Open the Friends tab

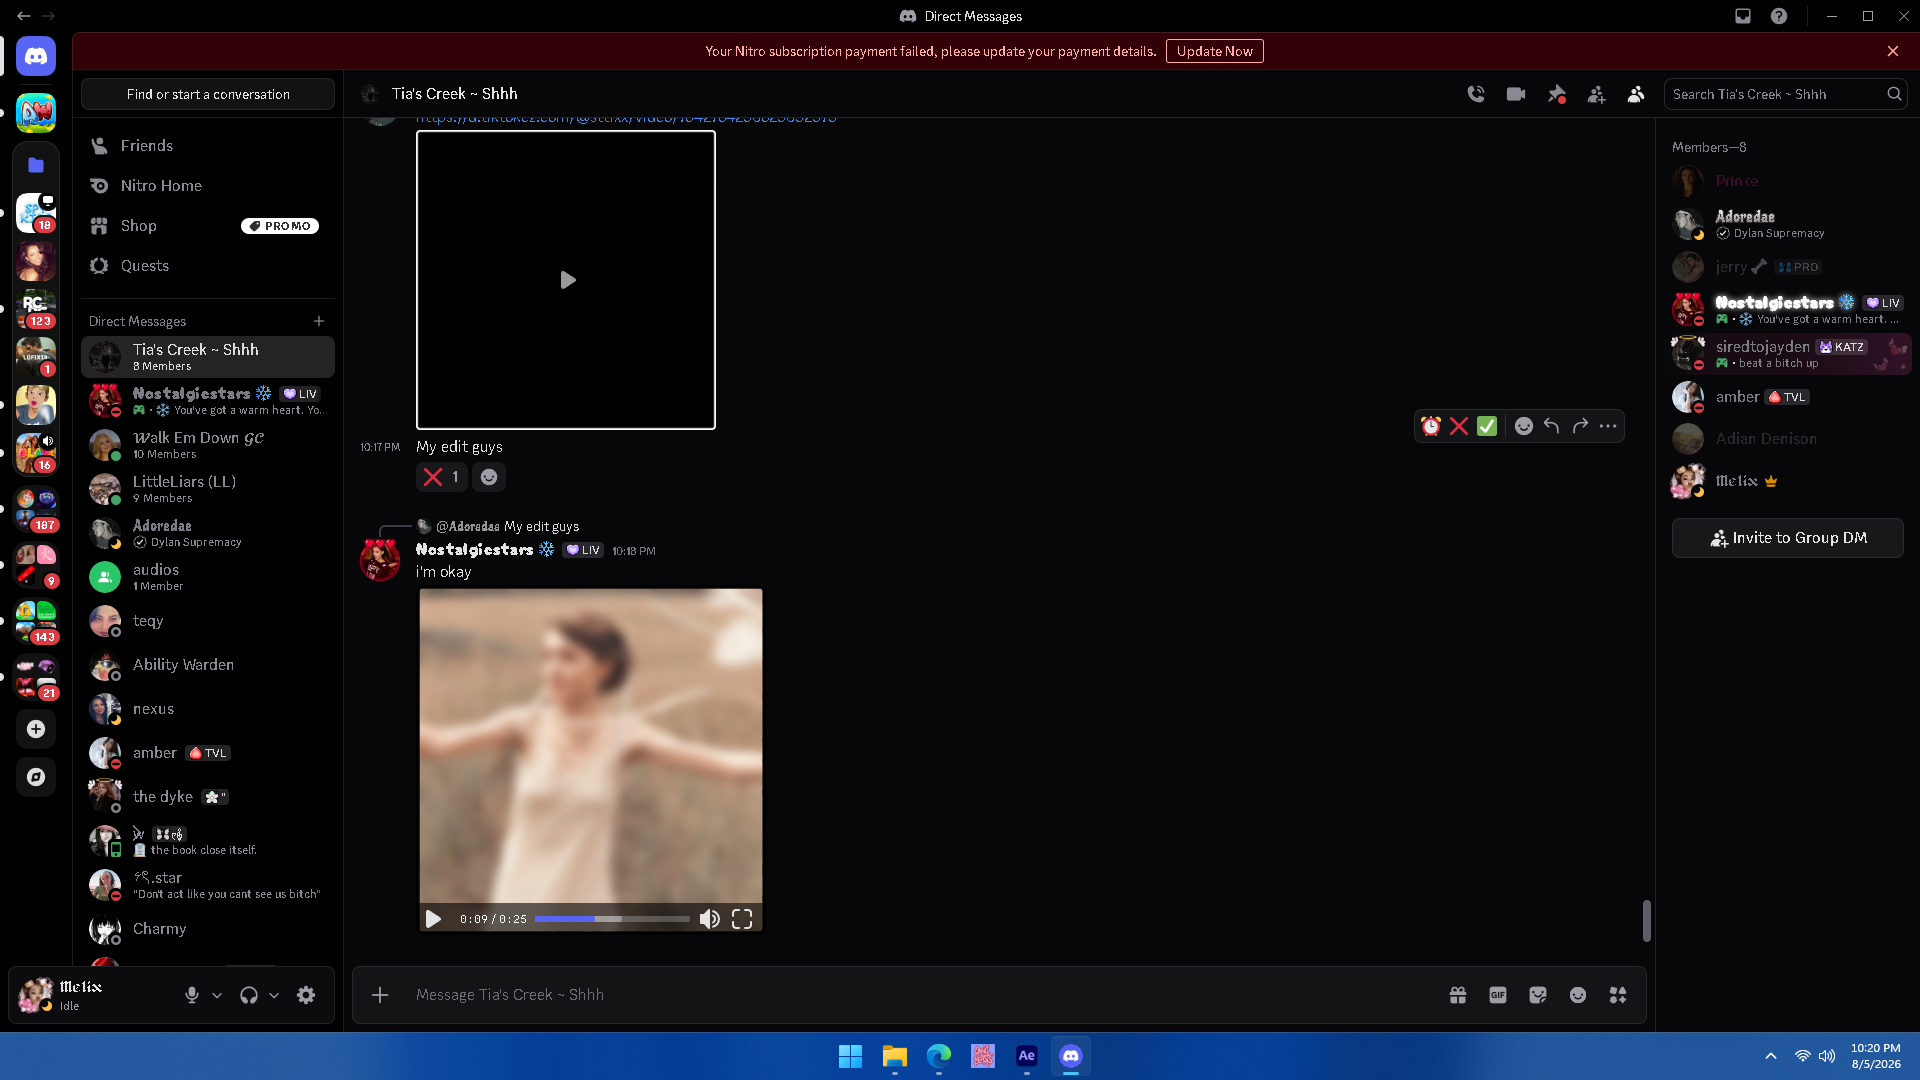[x=208, y=146]
